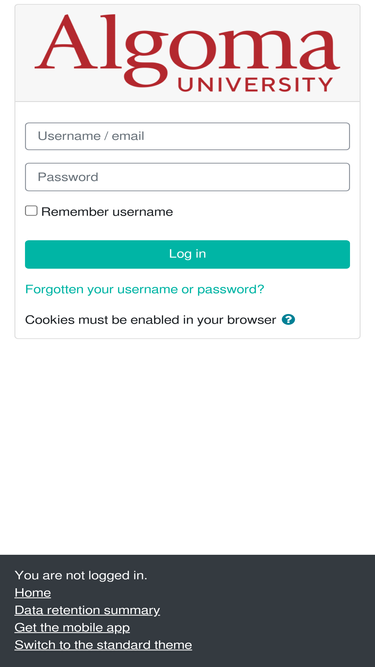Click the Remember username label text
Viewport: 375px width, 667px height.
(x=107, y=211)
